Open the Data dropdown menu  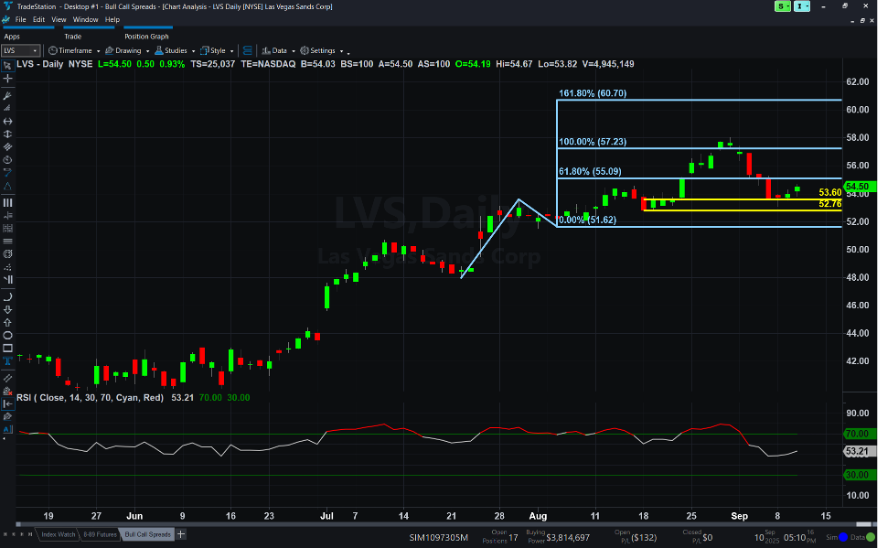point(278,50)
